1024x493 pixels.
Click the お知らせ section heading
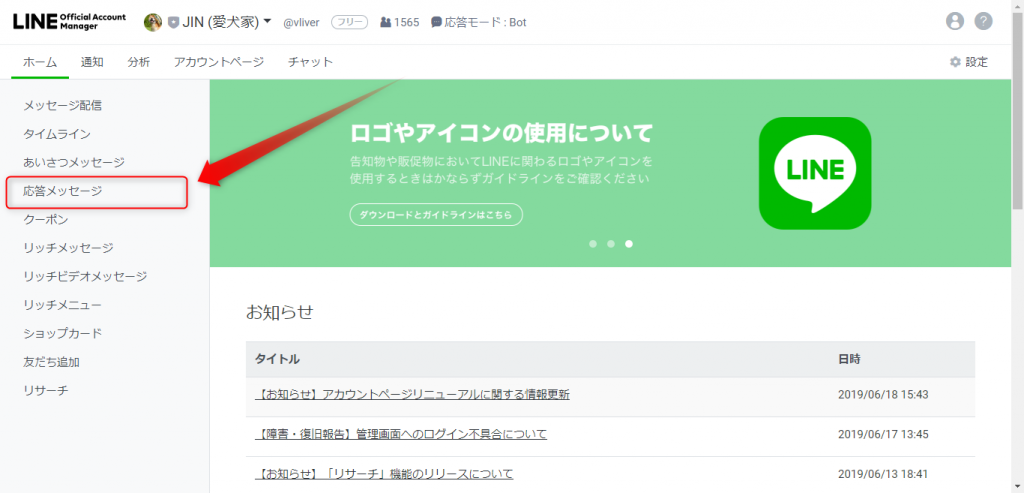pos(280,312)
